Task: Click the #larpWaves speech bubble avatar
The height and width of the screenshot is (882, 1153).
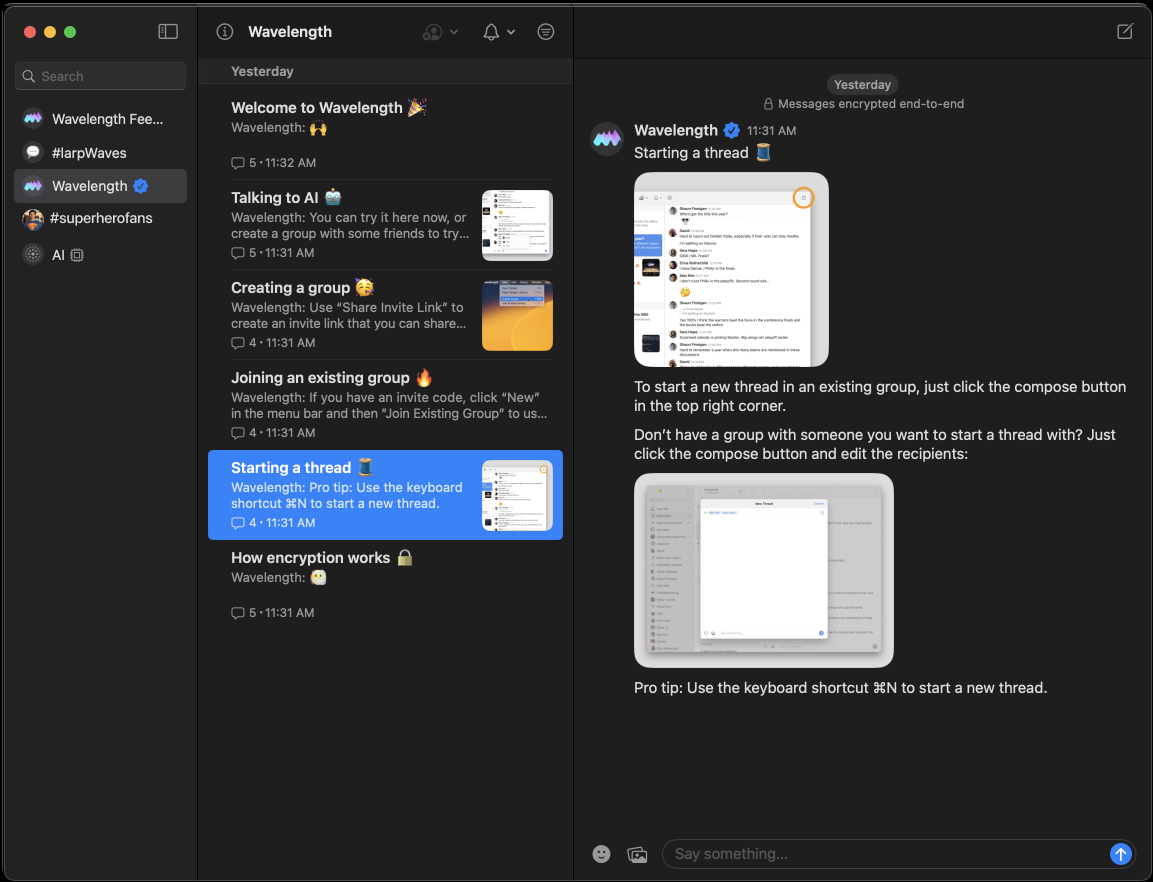Action: tap(32, 152)
